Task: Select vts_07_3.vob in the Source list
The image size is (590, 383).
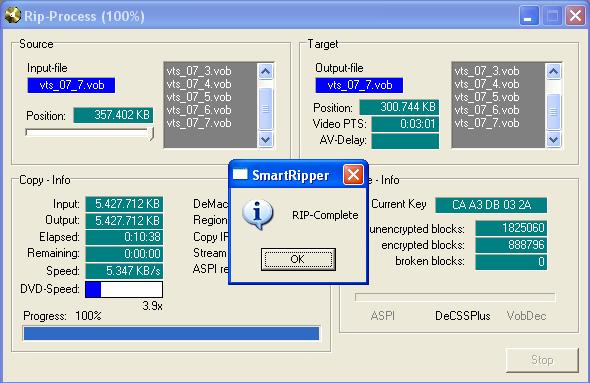Action: tap(199, 71)
